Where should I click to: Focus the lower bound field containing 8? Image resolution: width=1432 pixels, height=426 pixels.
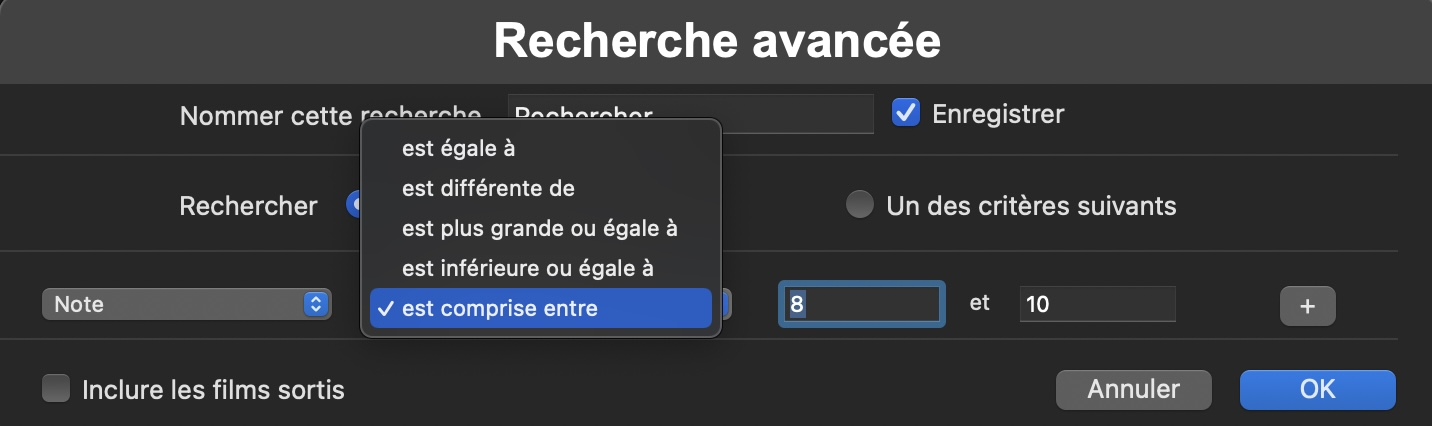click(861, 304)
